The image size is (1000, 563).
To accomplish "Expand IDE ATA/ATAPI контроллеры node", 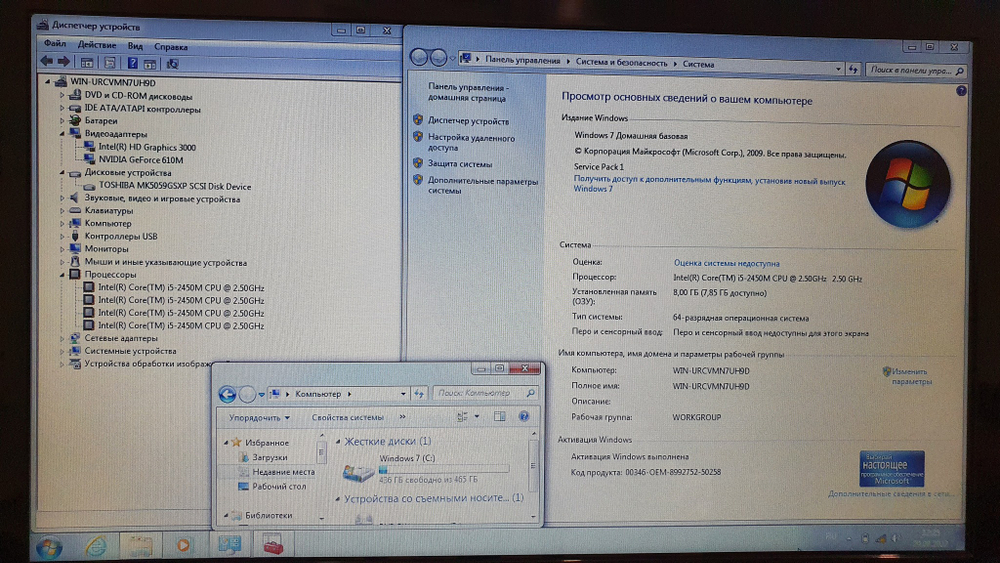I will tap(62, 108).
